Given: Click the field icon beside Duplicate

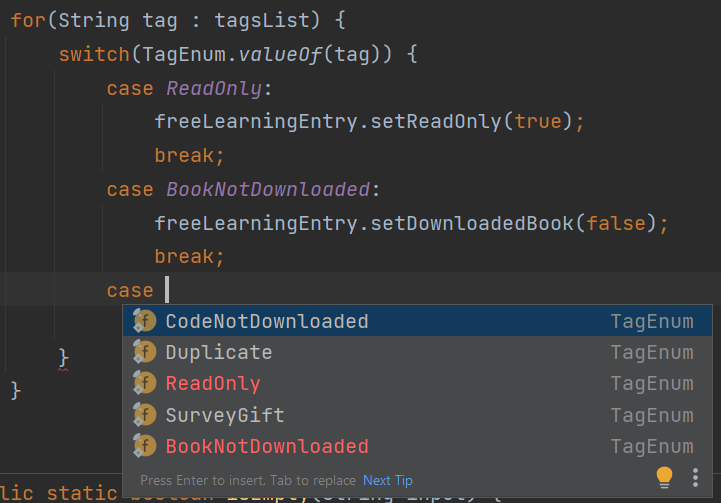Looking at the screenshot, I should pyautogui.click(x=144, y=352).
